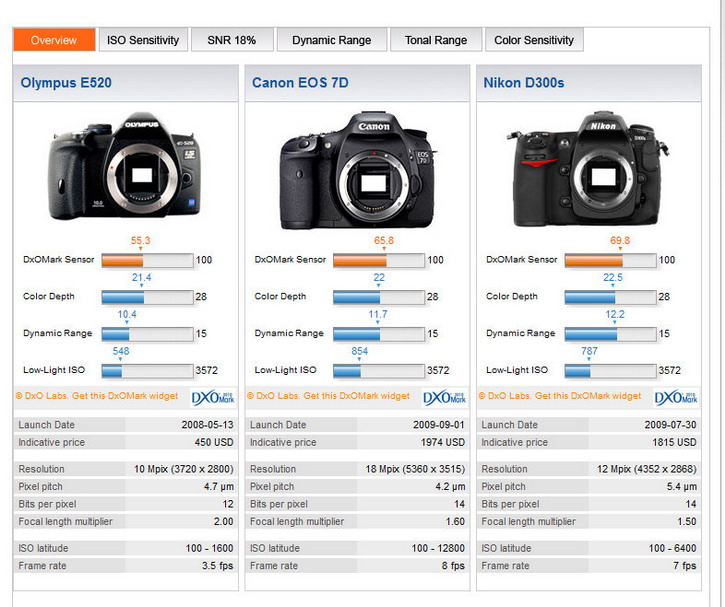The height and width of the screenshot is (607, 725).
Task: Click the Nikon D300s camera photo
Action: click(x=587, y=169)
